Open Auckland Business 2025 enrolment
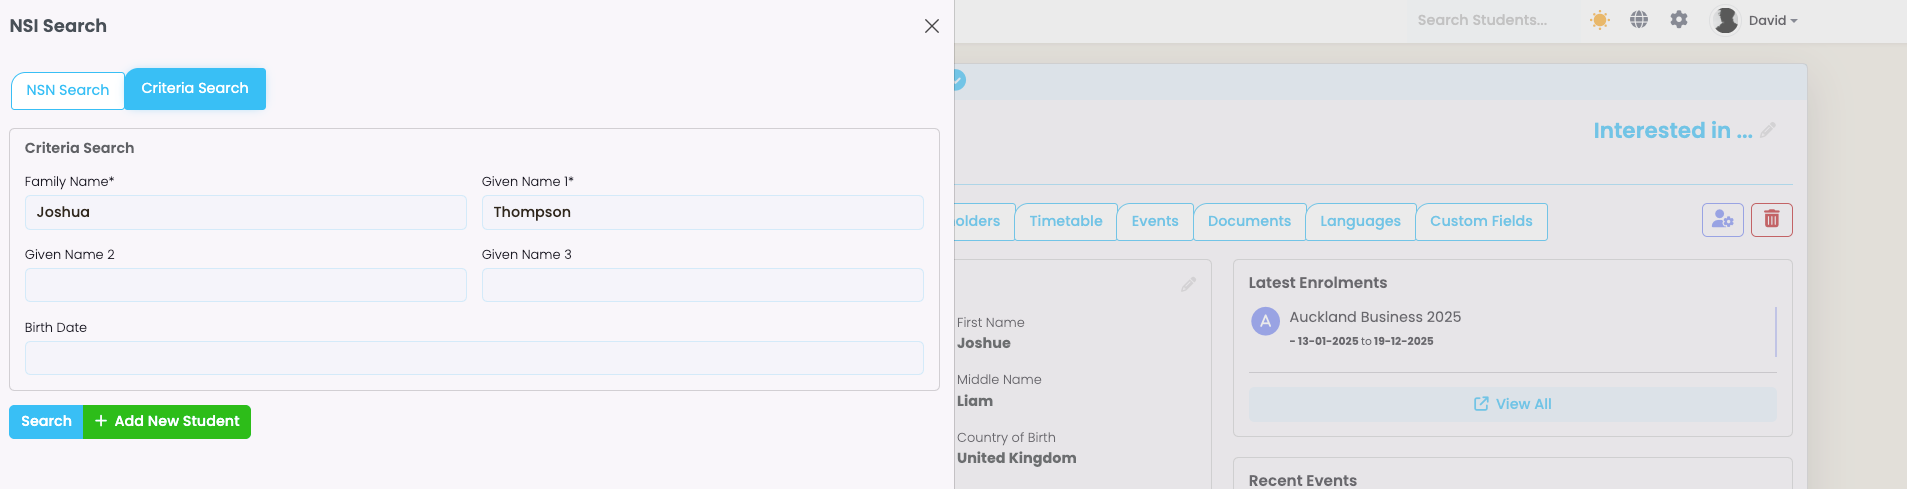Screen dimensions: 1907x489 click(1375, 317)
